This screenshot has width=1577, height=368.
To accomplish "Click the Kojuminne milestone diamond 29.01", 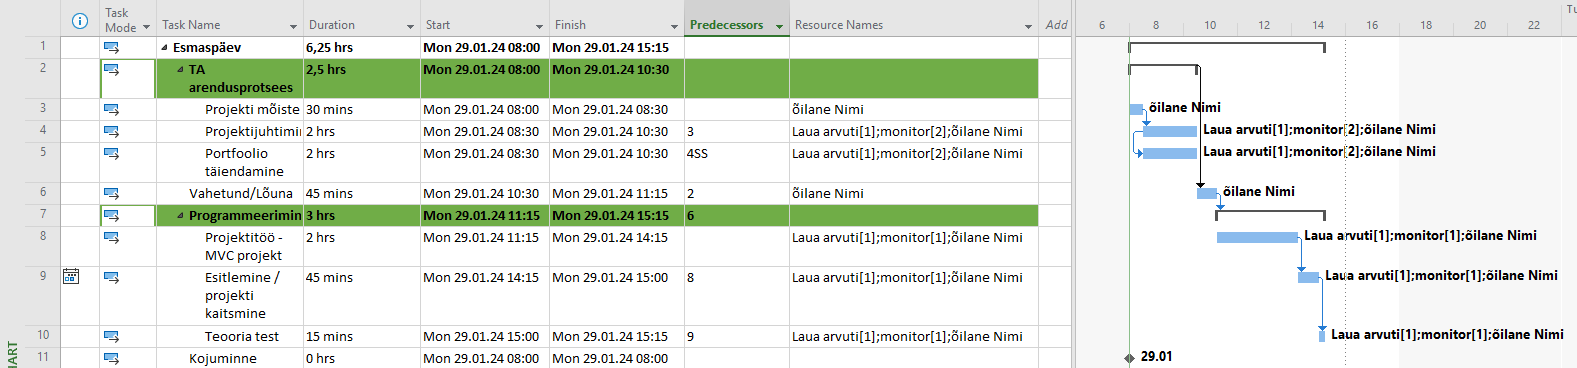I will pyautogui.click(x=1129, y=358).
